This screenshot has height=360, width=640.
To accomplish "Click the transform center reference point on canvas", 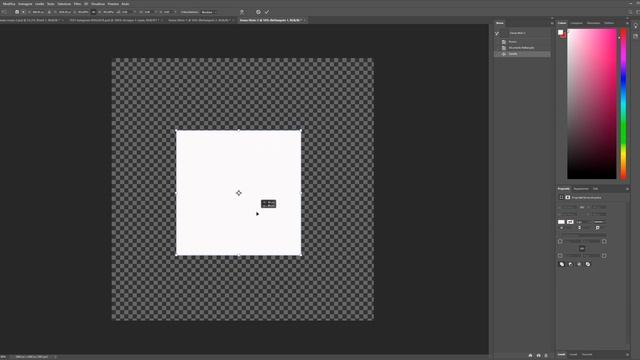I will (x=239, y=193).
